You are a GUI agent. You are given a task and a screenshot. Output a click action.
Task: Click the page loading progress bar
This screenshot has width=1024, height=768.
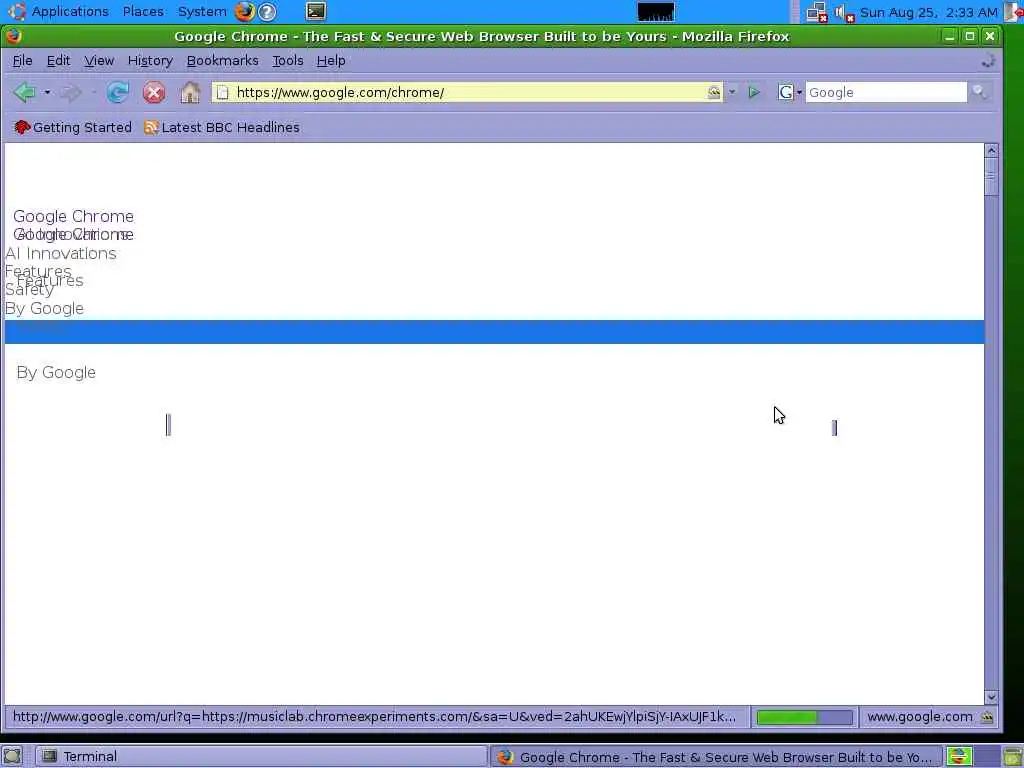tap(804, 717)
